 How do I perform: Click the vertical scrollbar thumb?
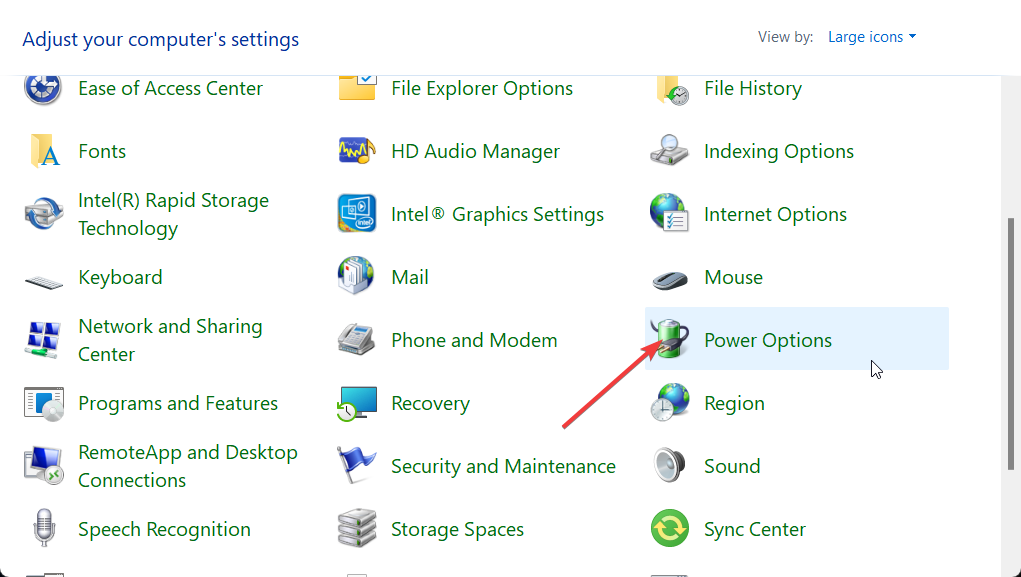click(x=1010, y=340)
